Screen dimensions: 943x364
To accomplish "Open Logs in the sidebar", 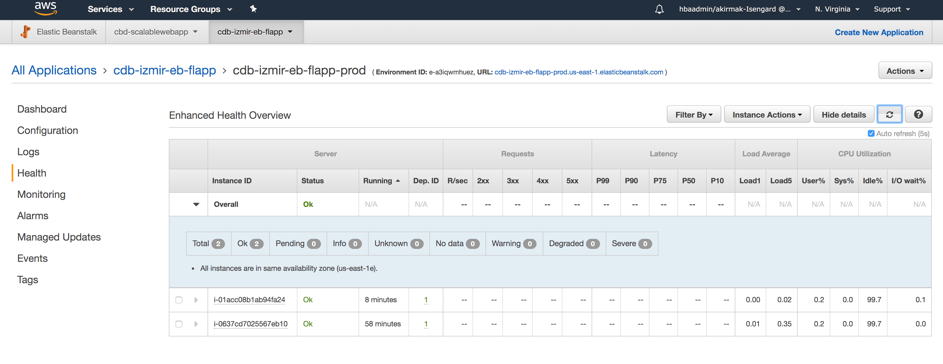I will [28, 152].
